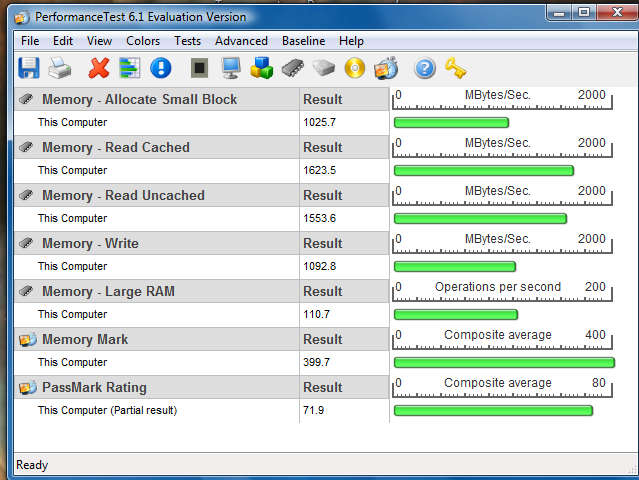Open the Tests menu

tap(187, 41)
